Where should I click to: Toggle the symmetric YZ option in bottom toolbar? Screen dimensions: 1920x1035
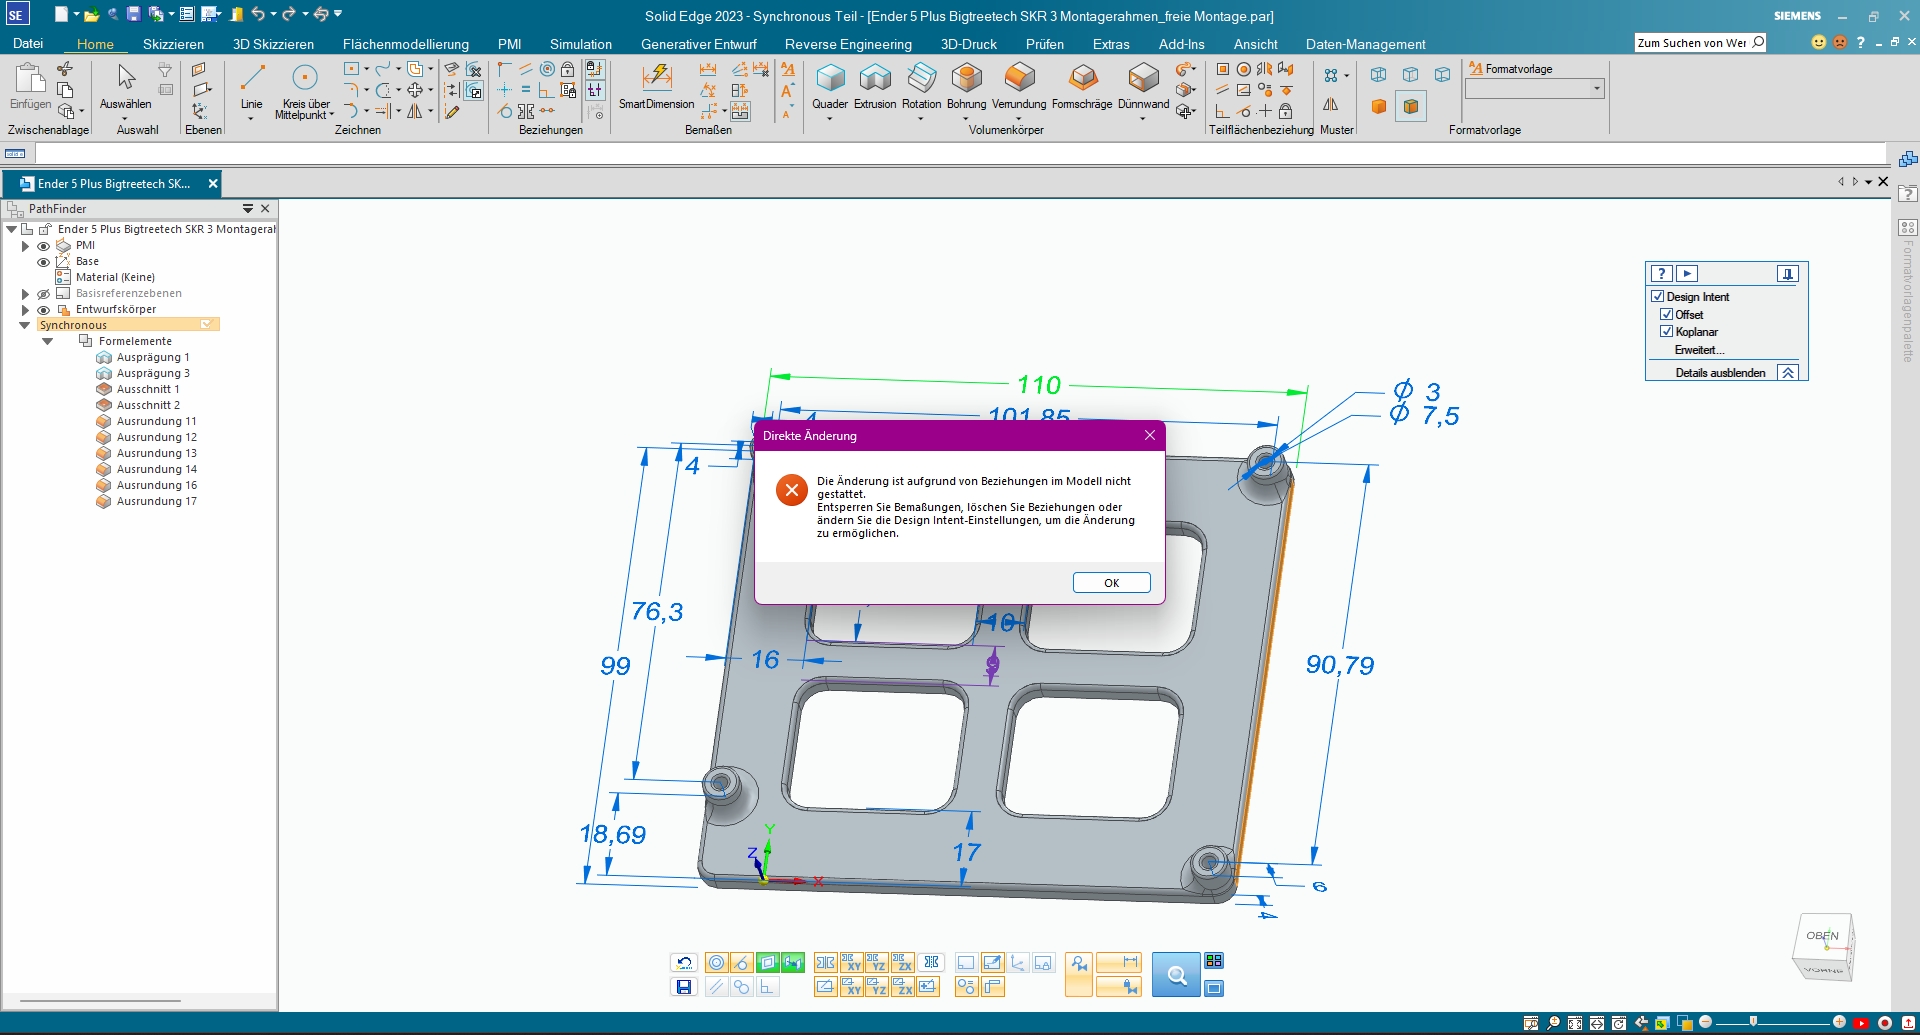(x=877, y=963)
